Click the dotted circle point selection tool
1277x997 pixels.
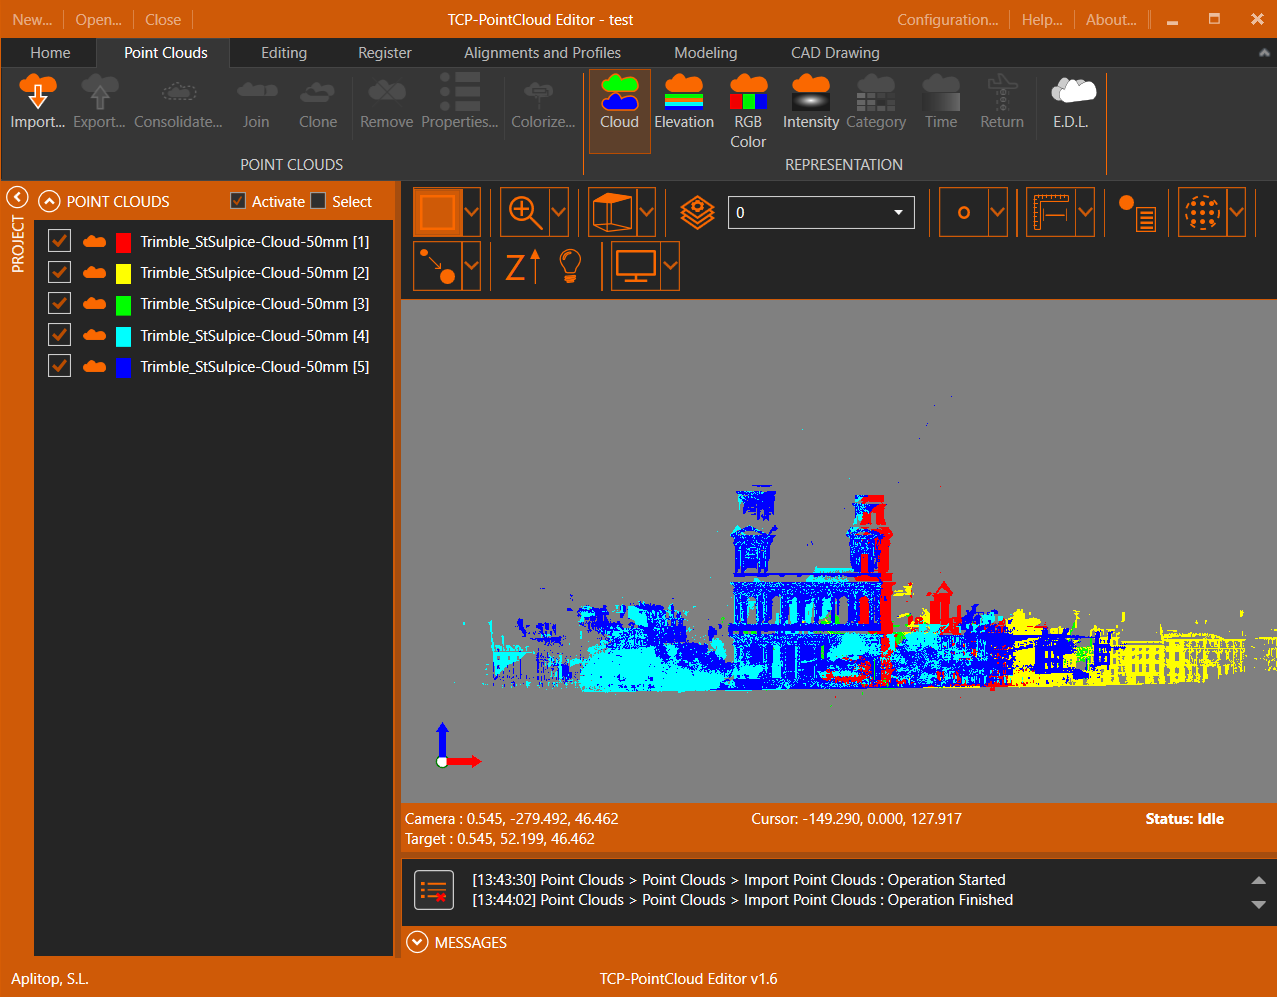(x=1202, y=212)
